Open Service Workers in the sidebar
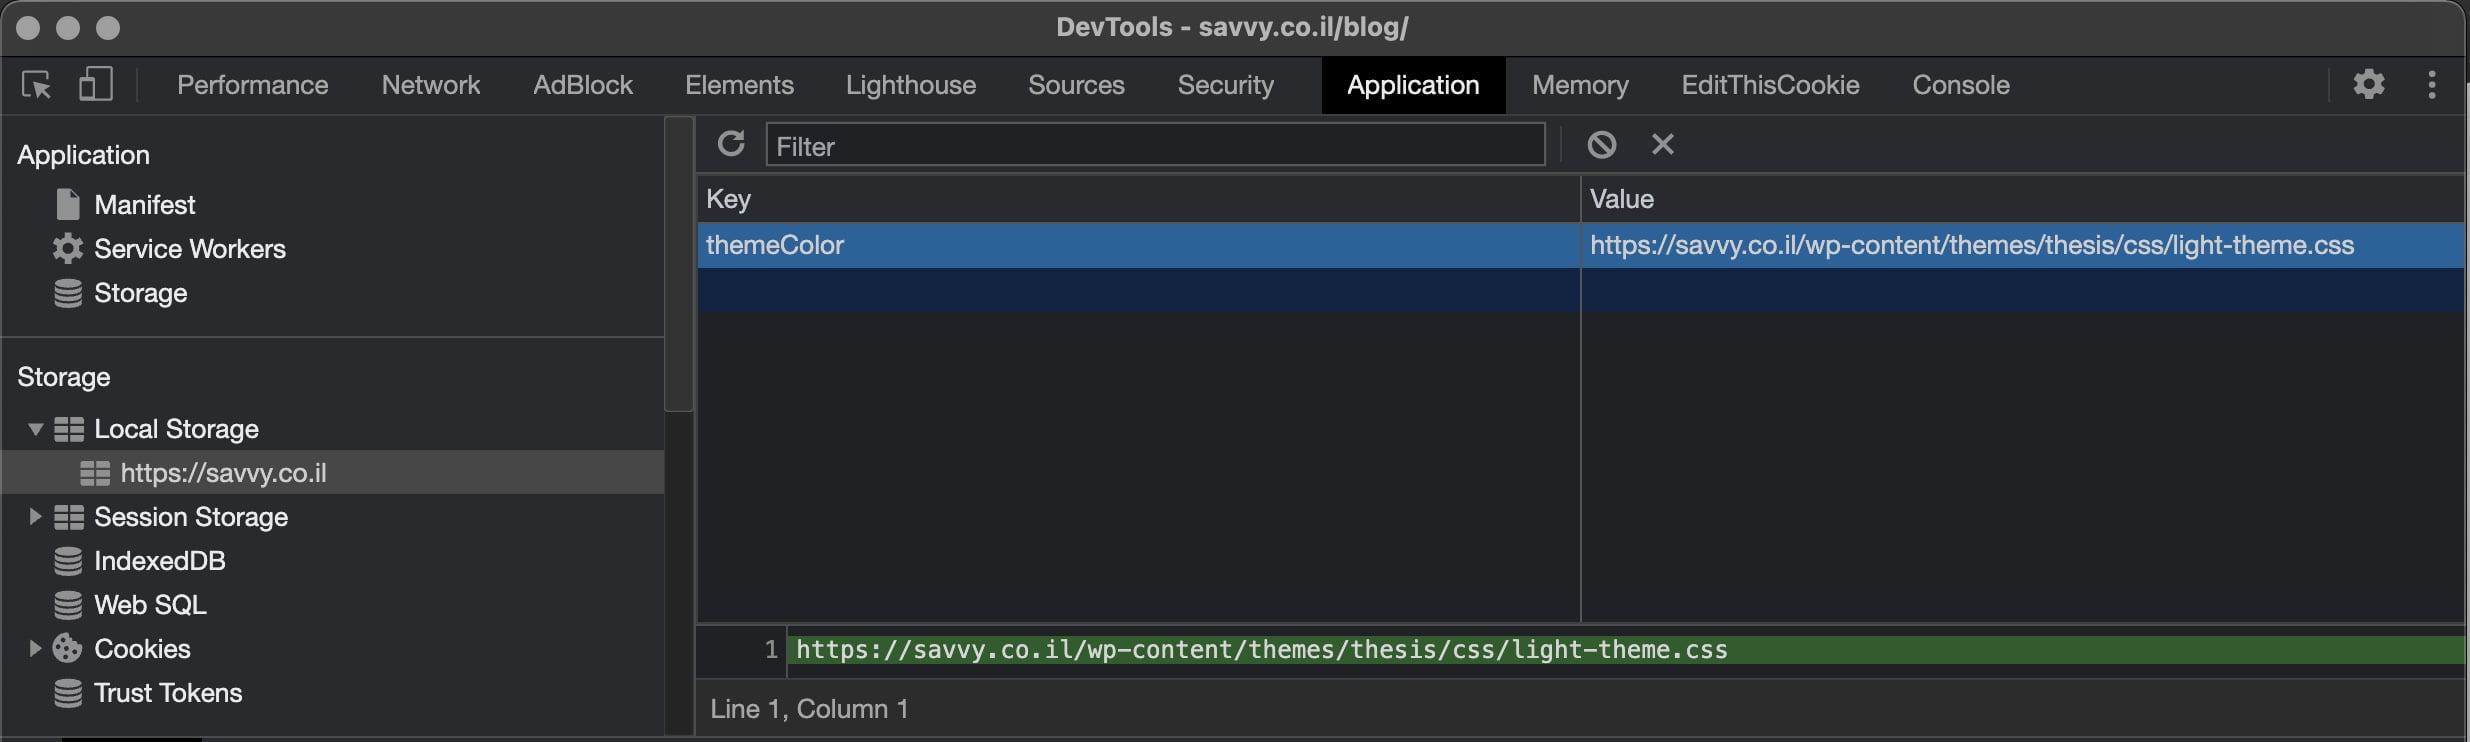 tap(190, 249)
